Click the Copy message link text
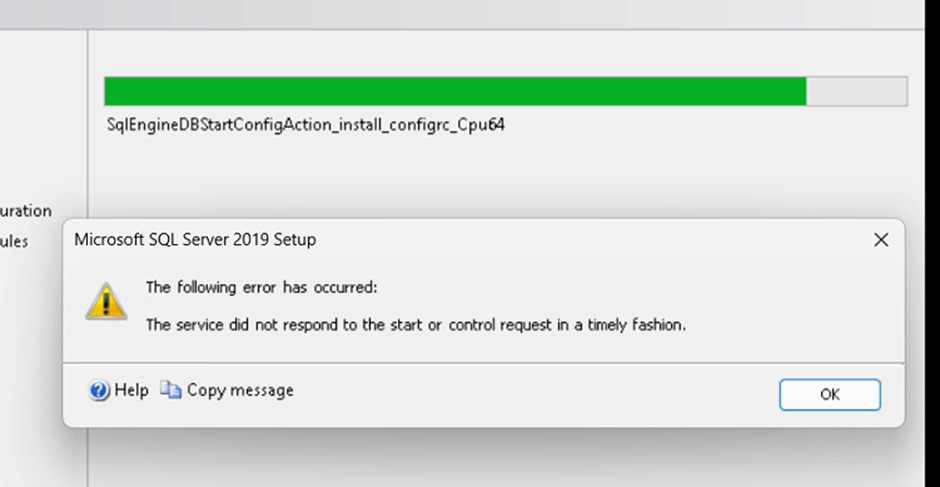 click(240, 391)
